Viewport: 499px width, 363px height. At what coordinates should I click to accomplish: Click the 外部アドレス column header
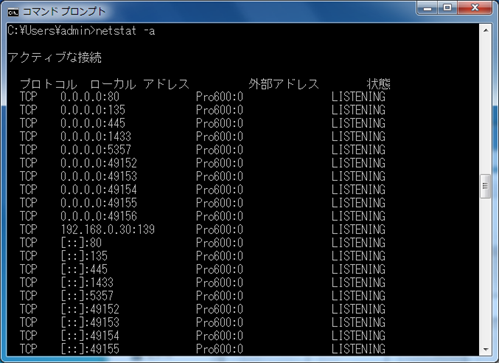coord(283,84)
